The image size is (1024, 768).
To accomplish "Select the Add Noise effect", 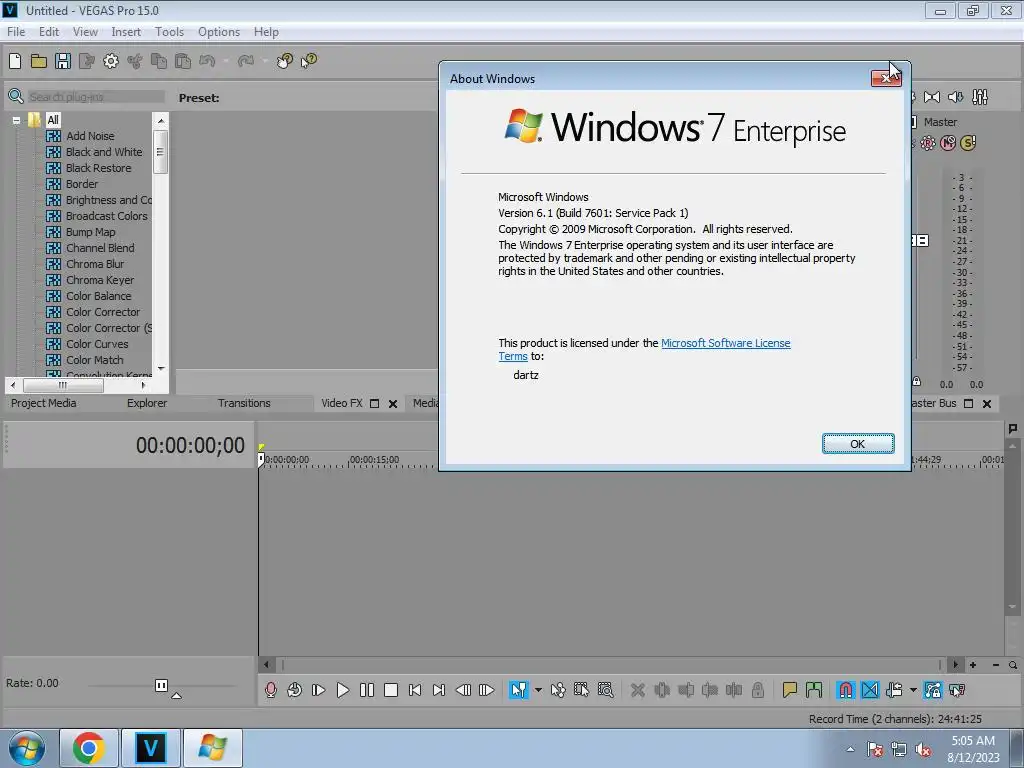I will coord(90,136).
